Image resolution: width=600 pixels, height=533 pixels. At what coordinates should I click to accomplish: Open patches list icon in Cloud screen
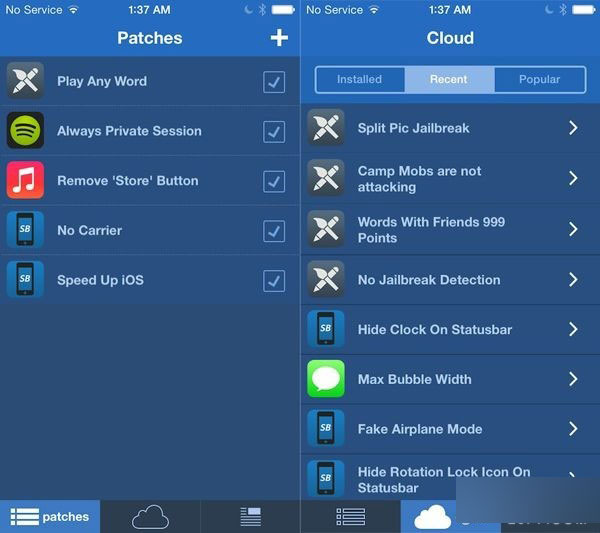351,517
